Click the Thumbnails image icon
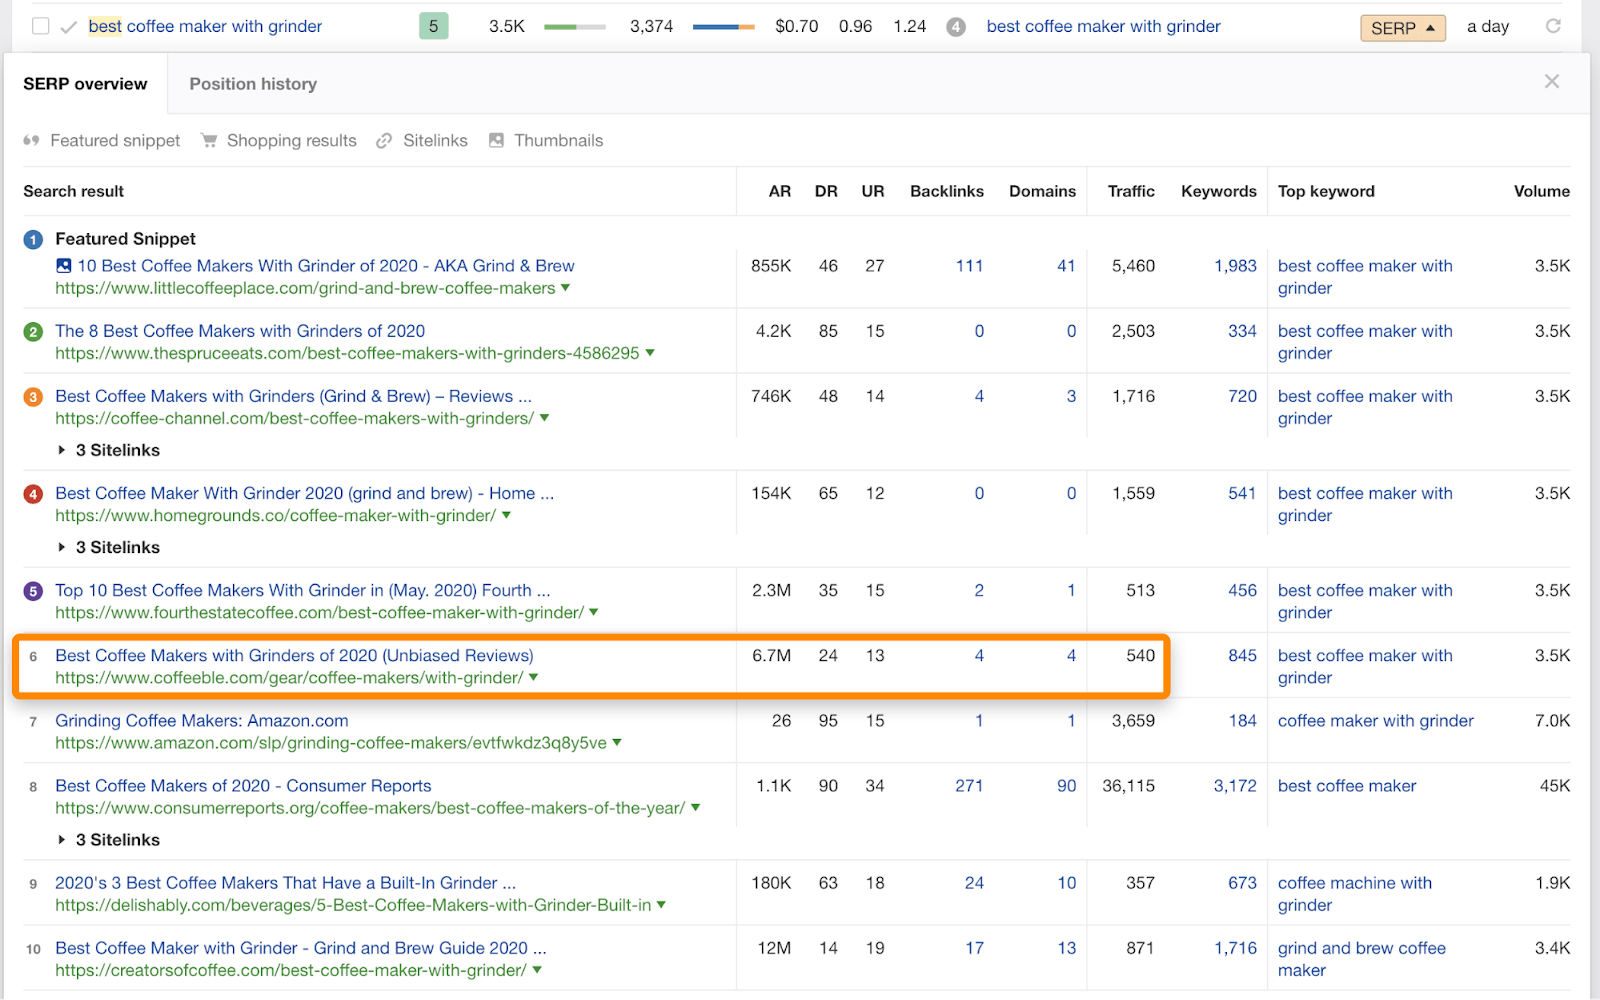The width and height of the screenshot is (1600, 1000). pos(497,140)
